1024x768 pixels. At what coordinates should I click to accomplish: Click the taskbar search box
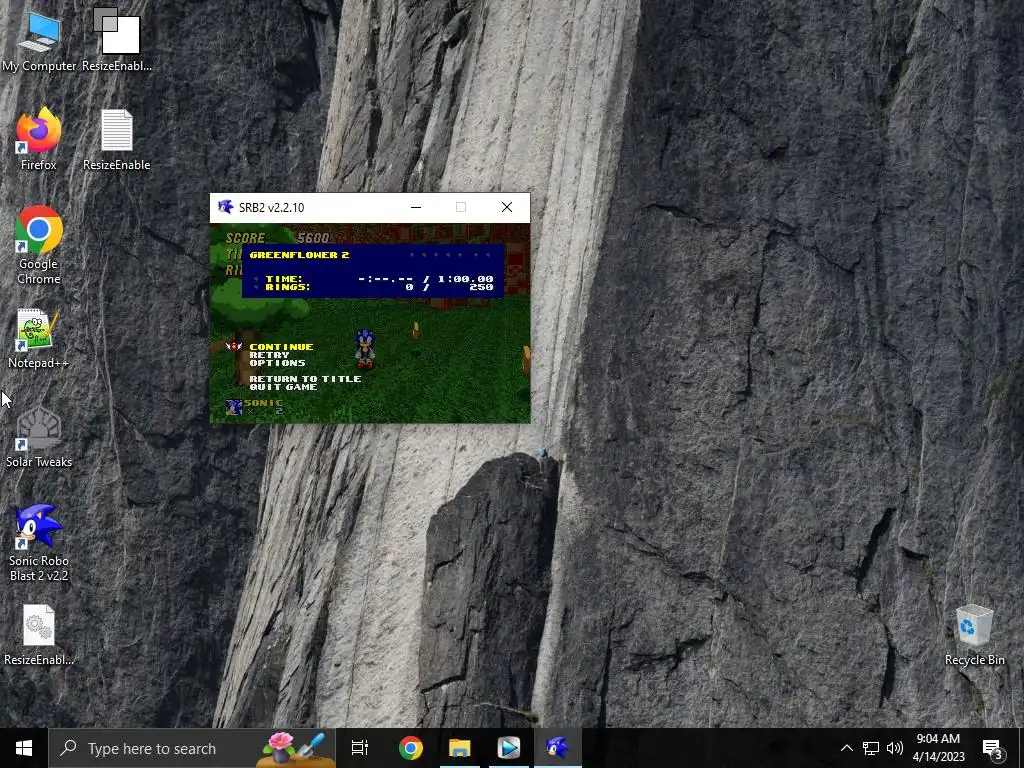(x=192, y=748)
